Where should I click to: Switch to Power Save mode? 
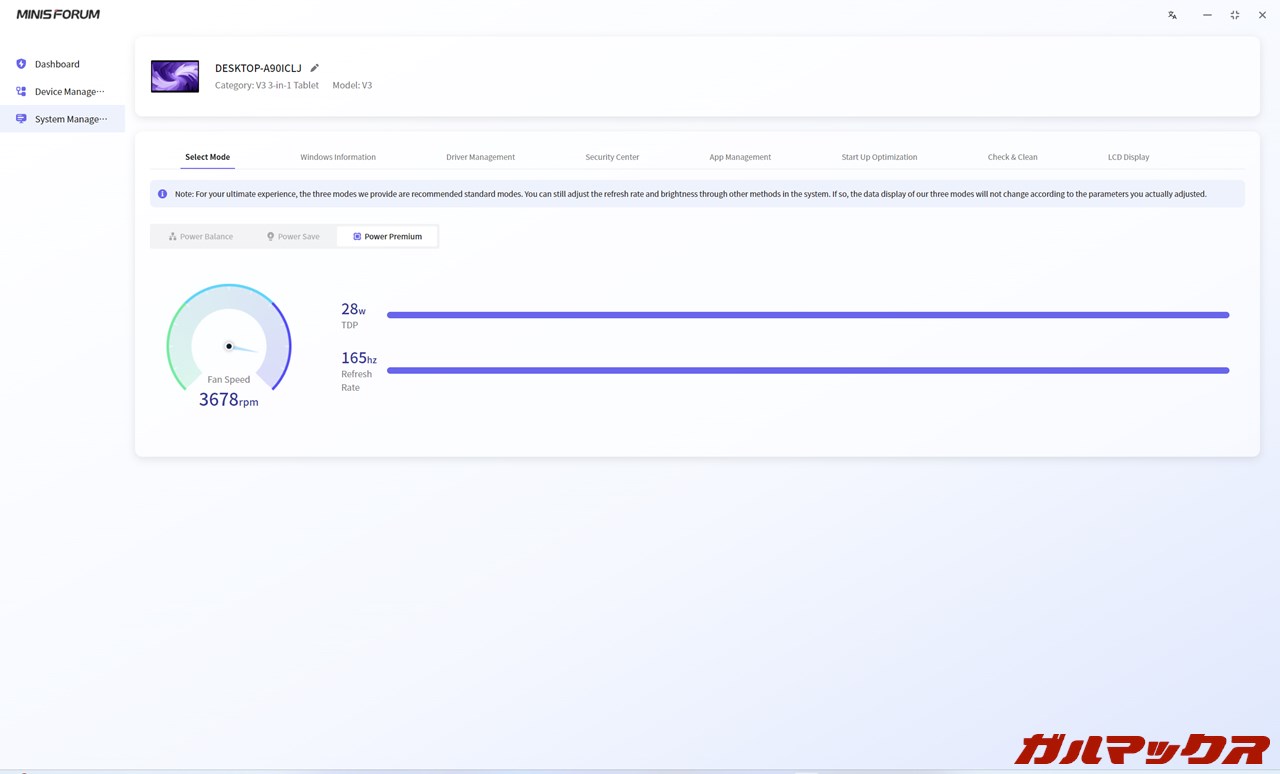[293, 237]
